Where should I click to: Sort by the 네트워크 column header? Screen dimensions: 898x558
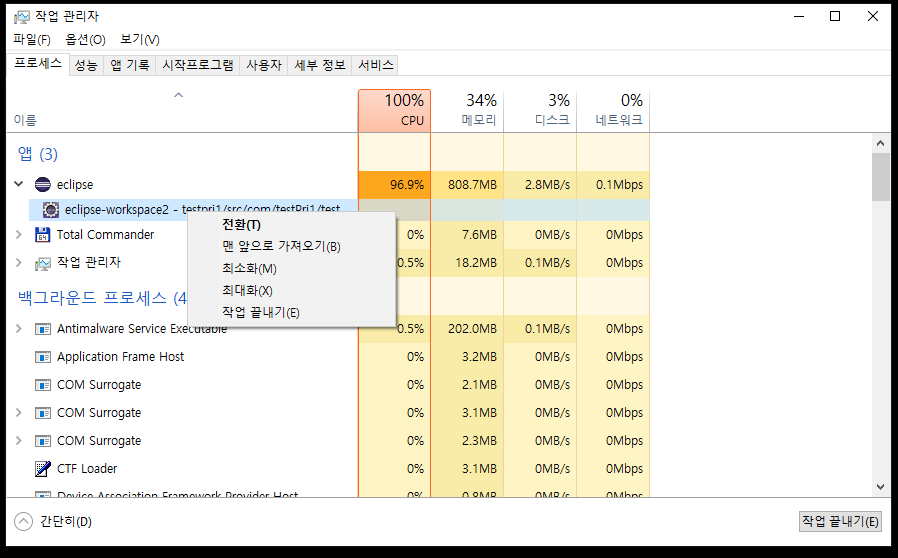pyautogui.click(x=613, y=111)
